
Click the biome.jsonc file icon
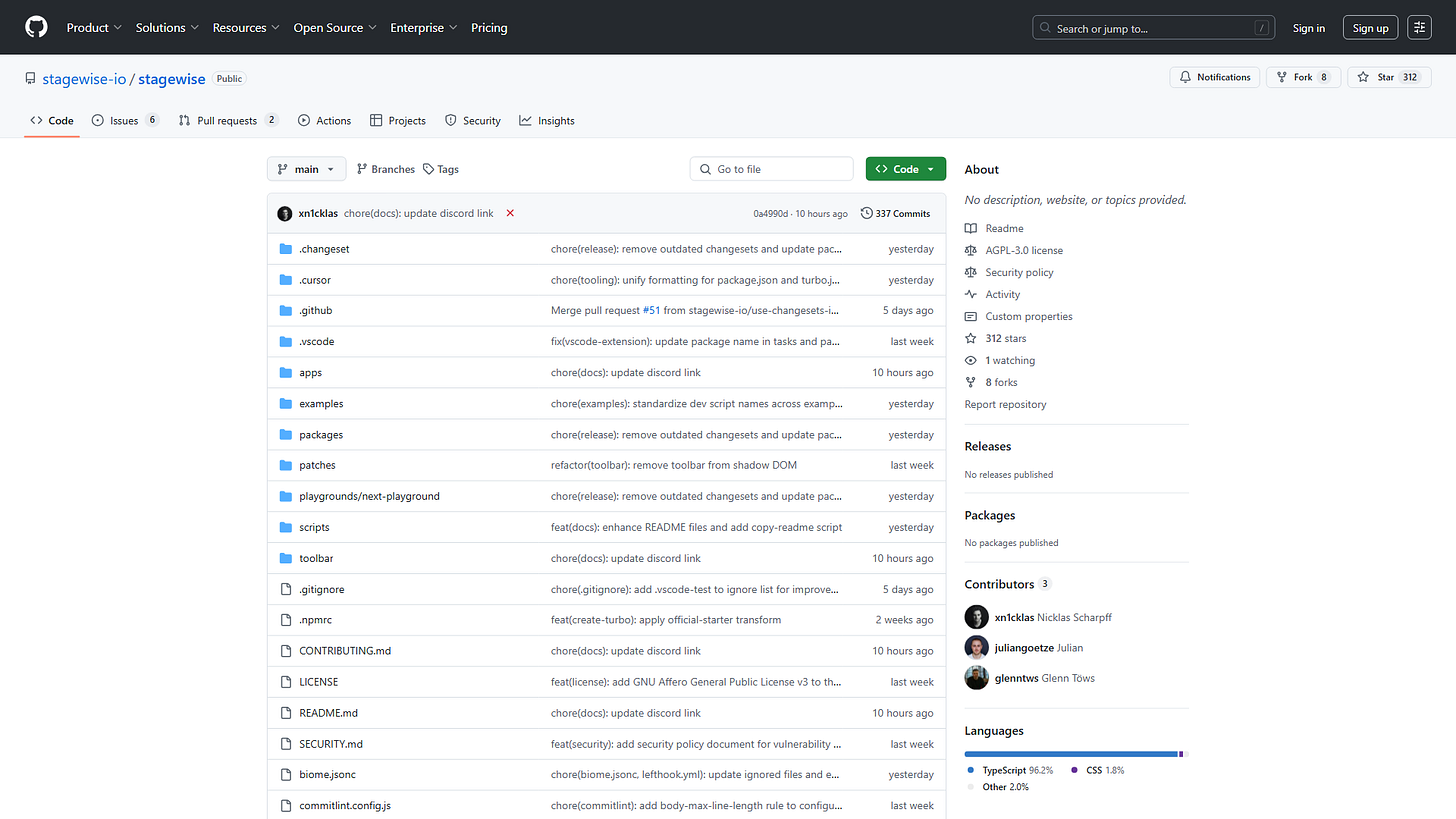tap(286, 775)
